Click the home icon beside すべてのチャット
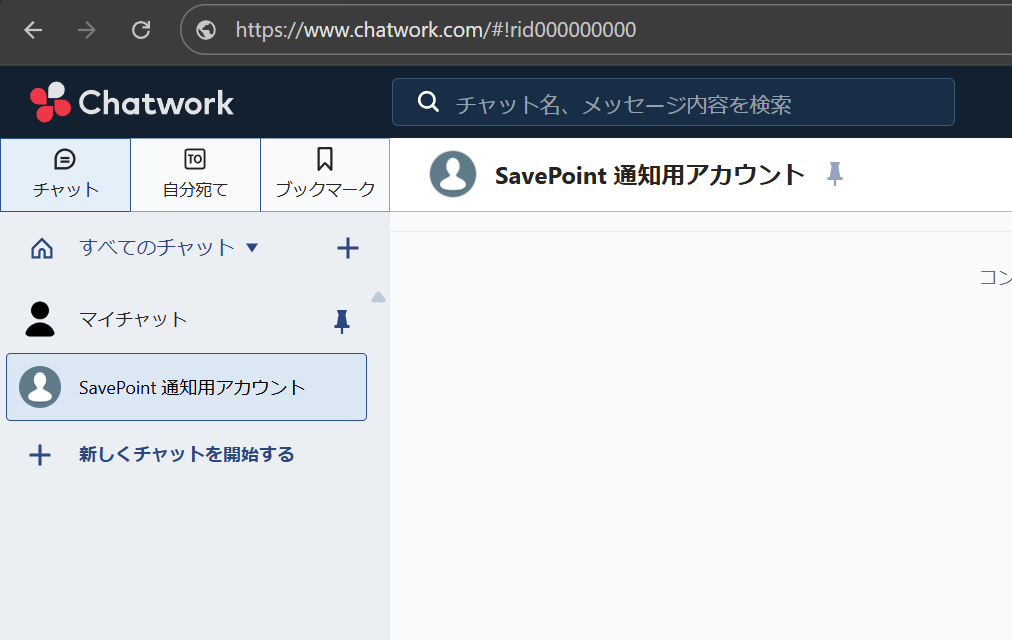The width and height of the screenshot is (1012, 640). tap(42, 248)
